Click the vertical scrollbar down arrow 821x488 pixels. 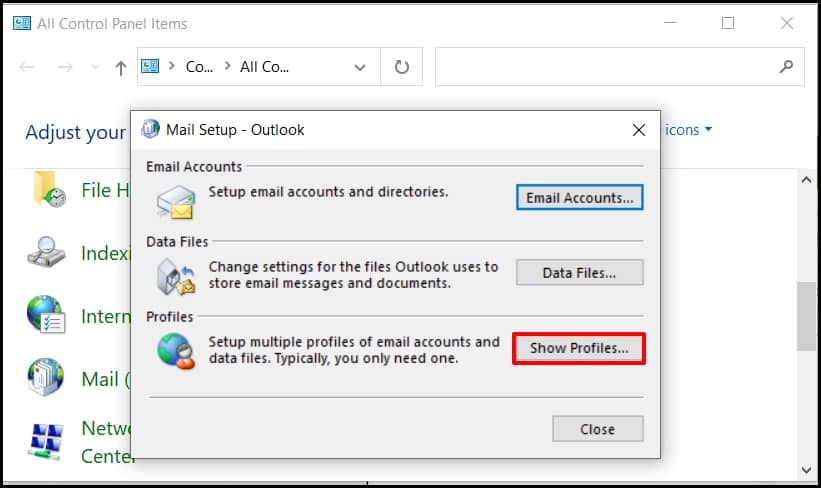806,470
